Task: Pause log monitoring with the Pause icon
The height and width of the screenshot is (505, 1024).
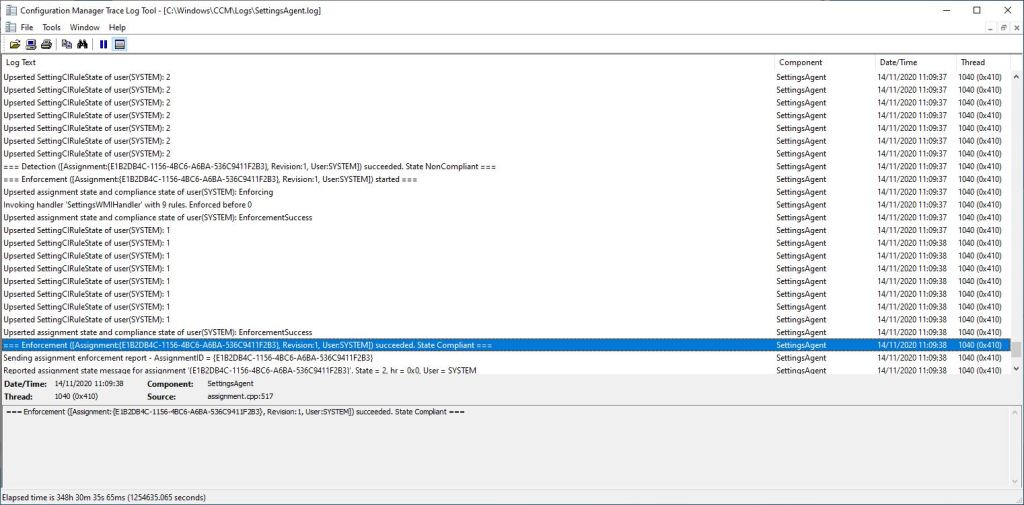Action: [x=103, y=44]
